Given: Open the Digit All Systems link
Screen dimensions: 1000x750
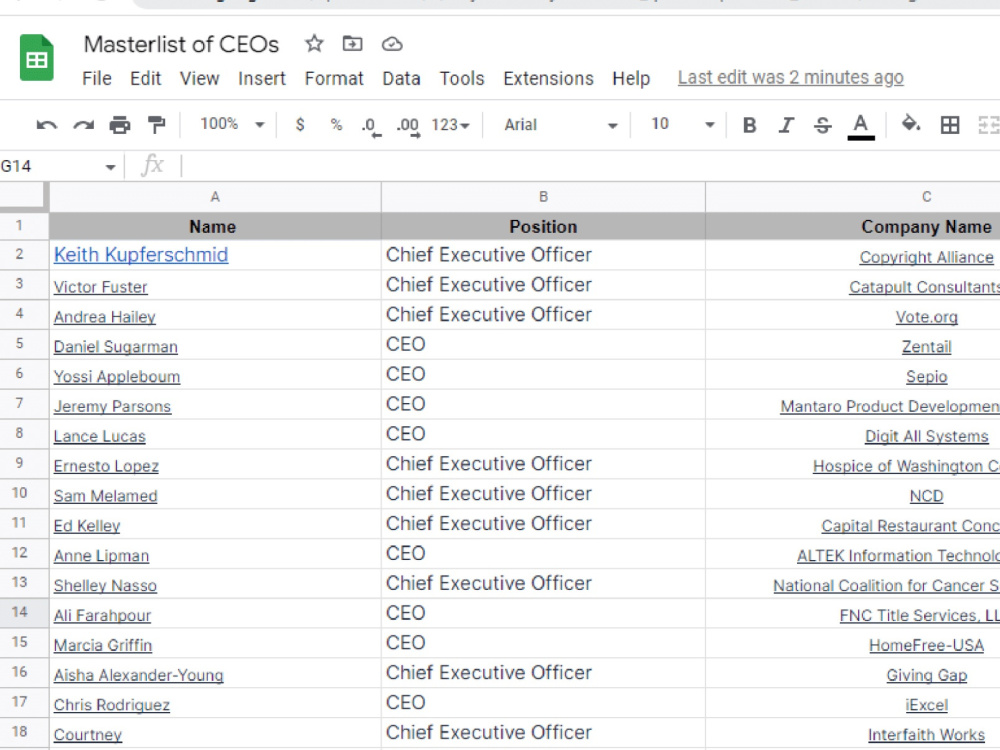Looking at the screenshot, I should (x=926, y=436).
